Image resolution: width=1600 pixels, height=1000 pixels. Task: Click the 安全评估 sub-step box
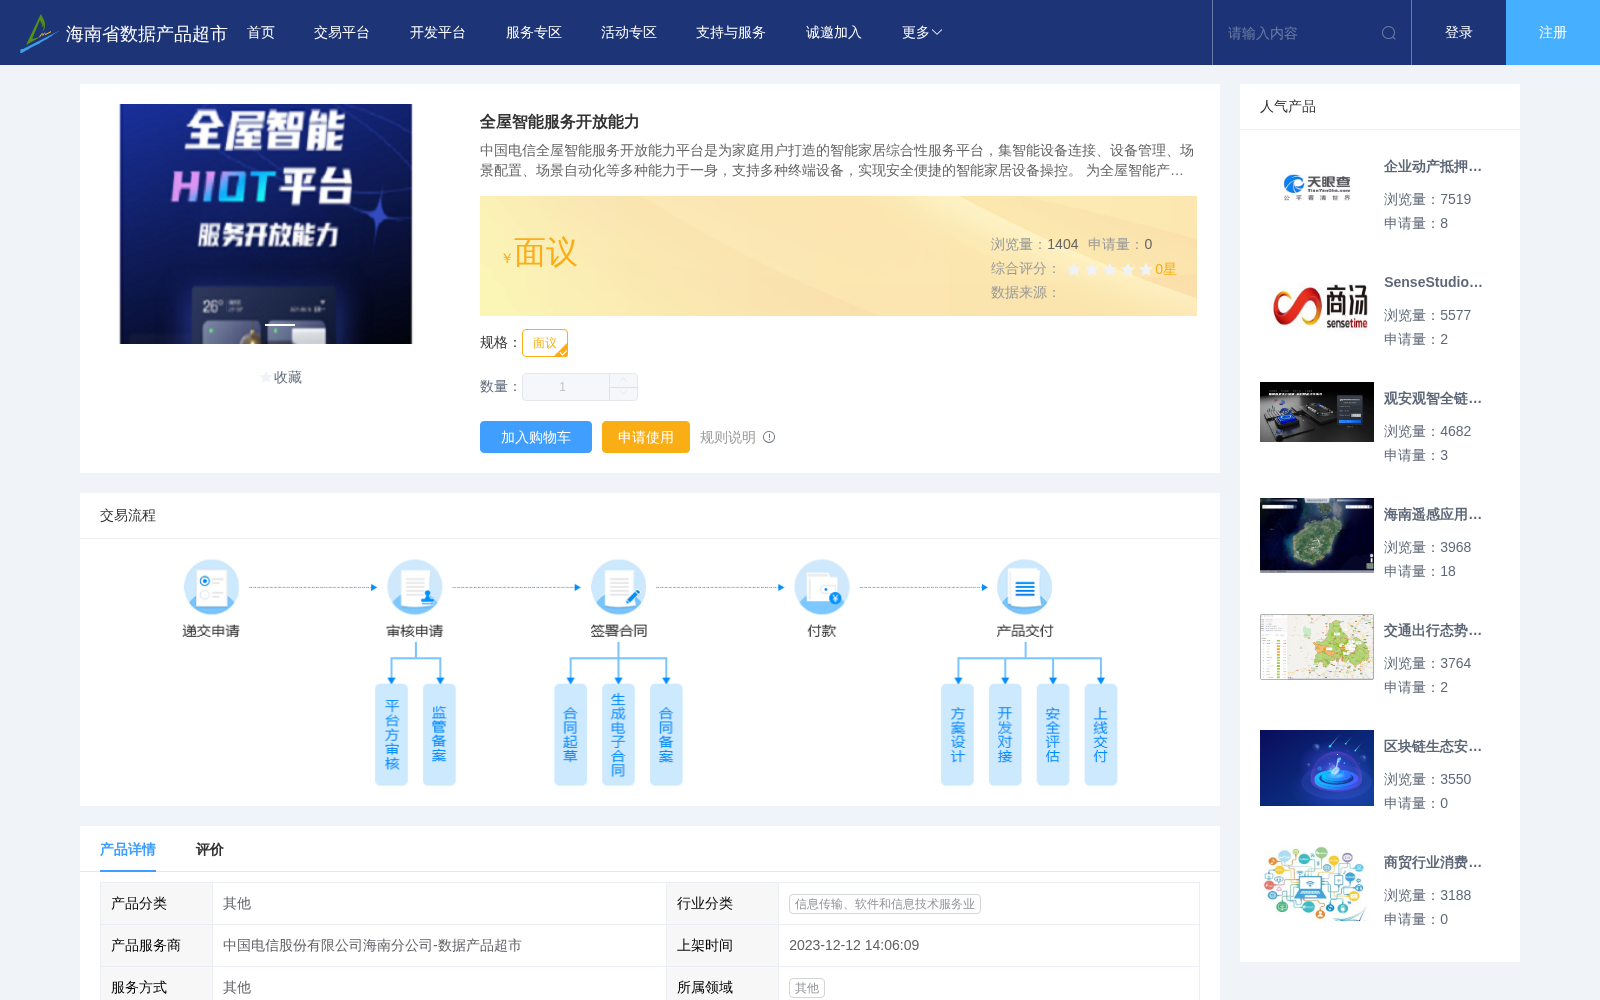tap(1053, 735)
